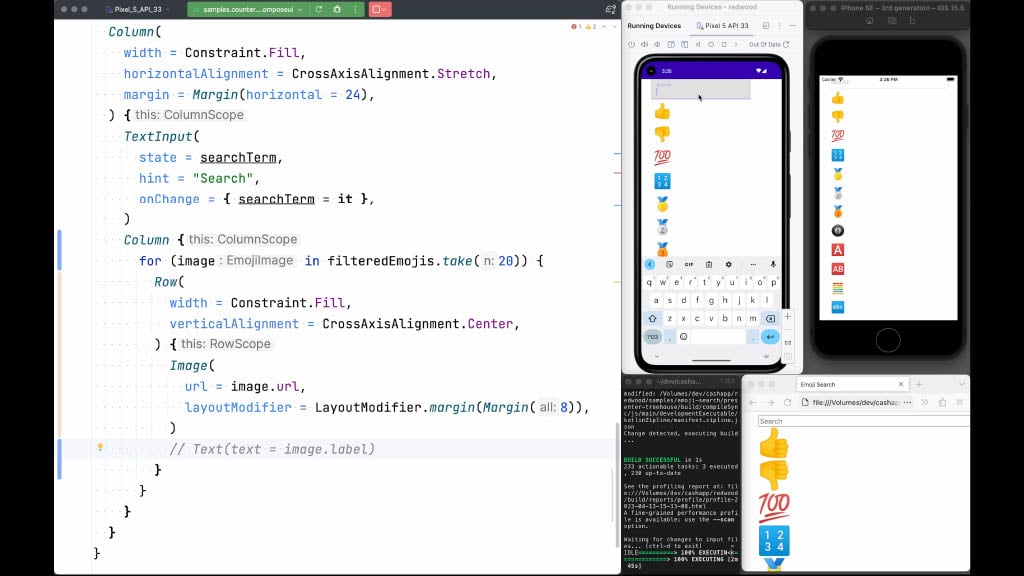The height and width of the screenshot is (576, 1024).
Task: Open the run options three-dot menu
Action: [x=355, y=10]
